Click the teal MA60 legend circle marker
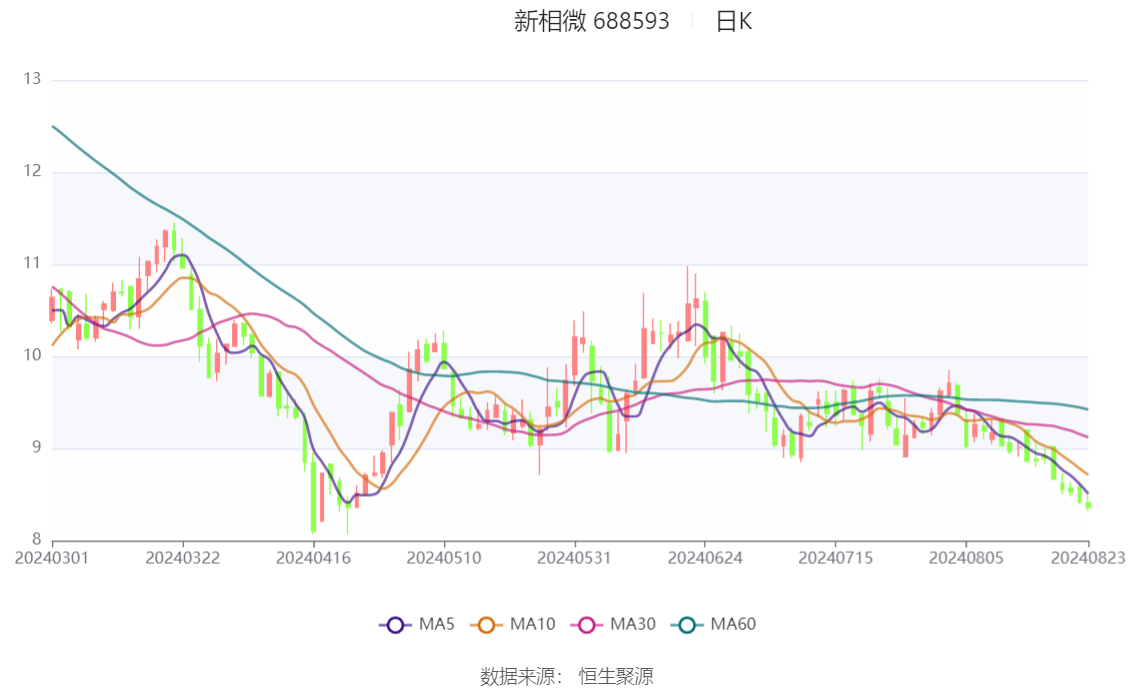The image size is (1134, 689). (687, 625)
